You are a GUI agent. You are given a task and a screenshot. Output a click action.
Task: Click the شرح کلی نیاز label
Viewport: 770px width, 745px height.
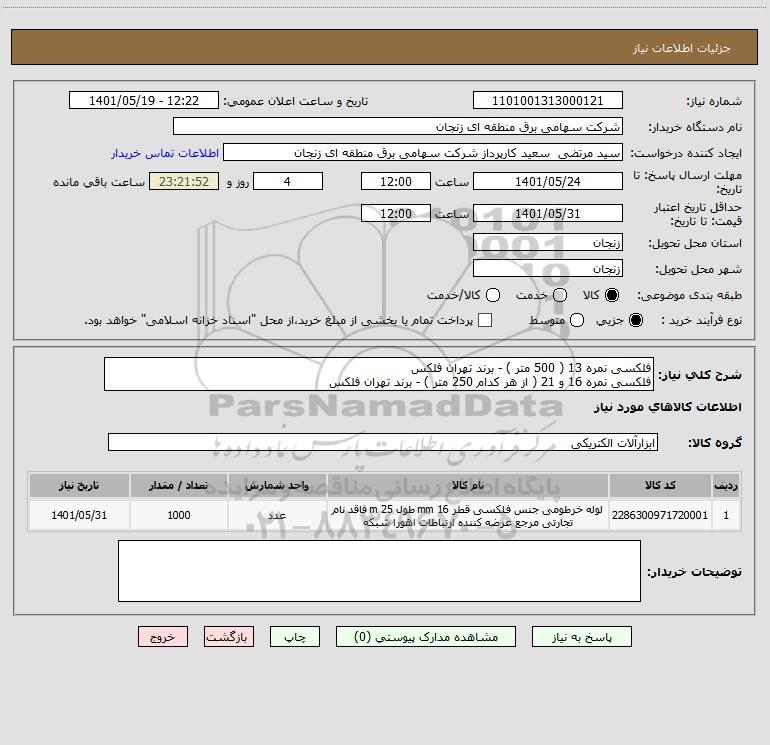tap(700, 375)
